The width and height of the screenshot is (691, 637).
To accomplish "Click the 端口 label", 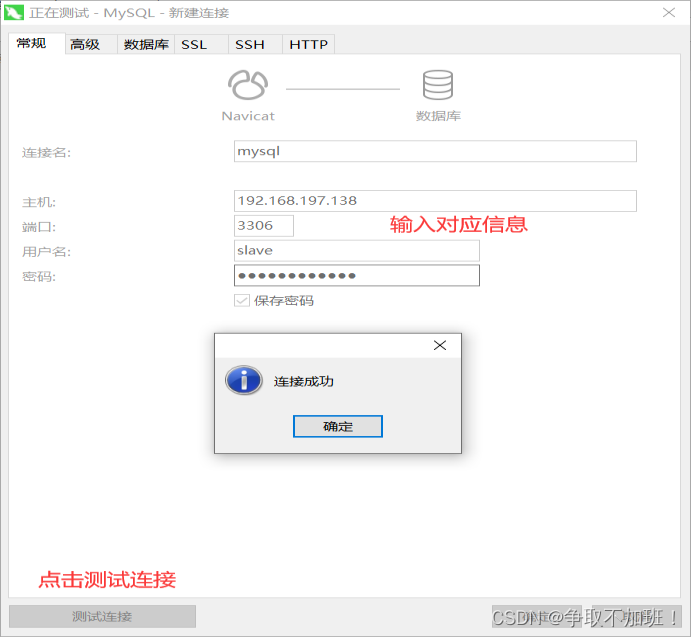I will pos(39,227).
